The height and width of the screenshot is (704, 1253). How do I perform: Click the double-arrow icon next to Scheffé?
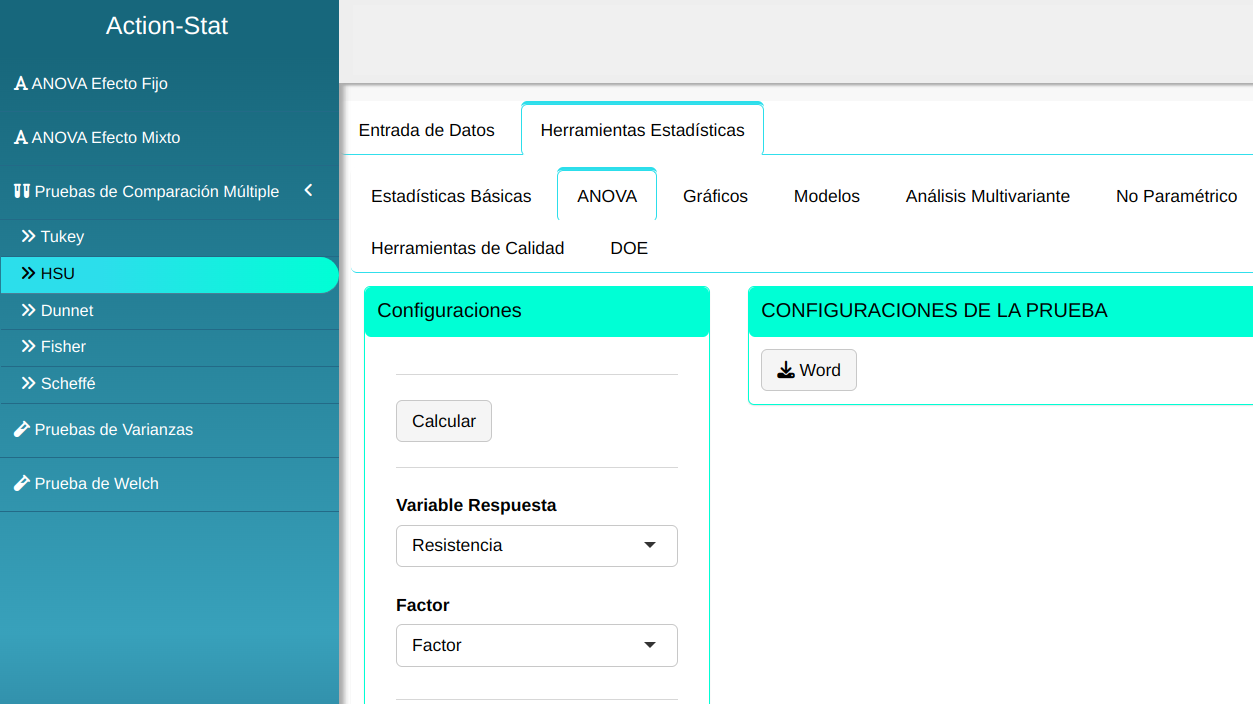(x=29, y=384)
